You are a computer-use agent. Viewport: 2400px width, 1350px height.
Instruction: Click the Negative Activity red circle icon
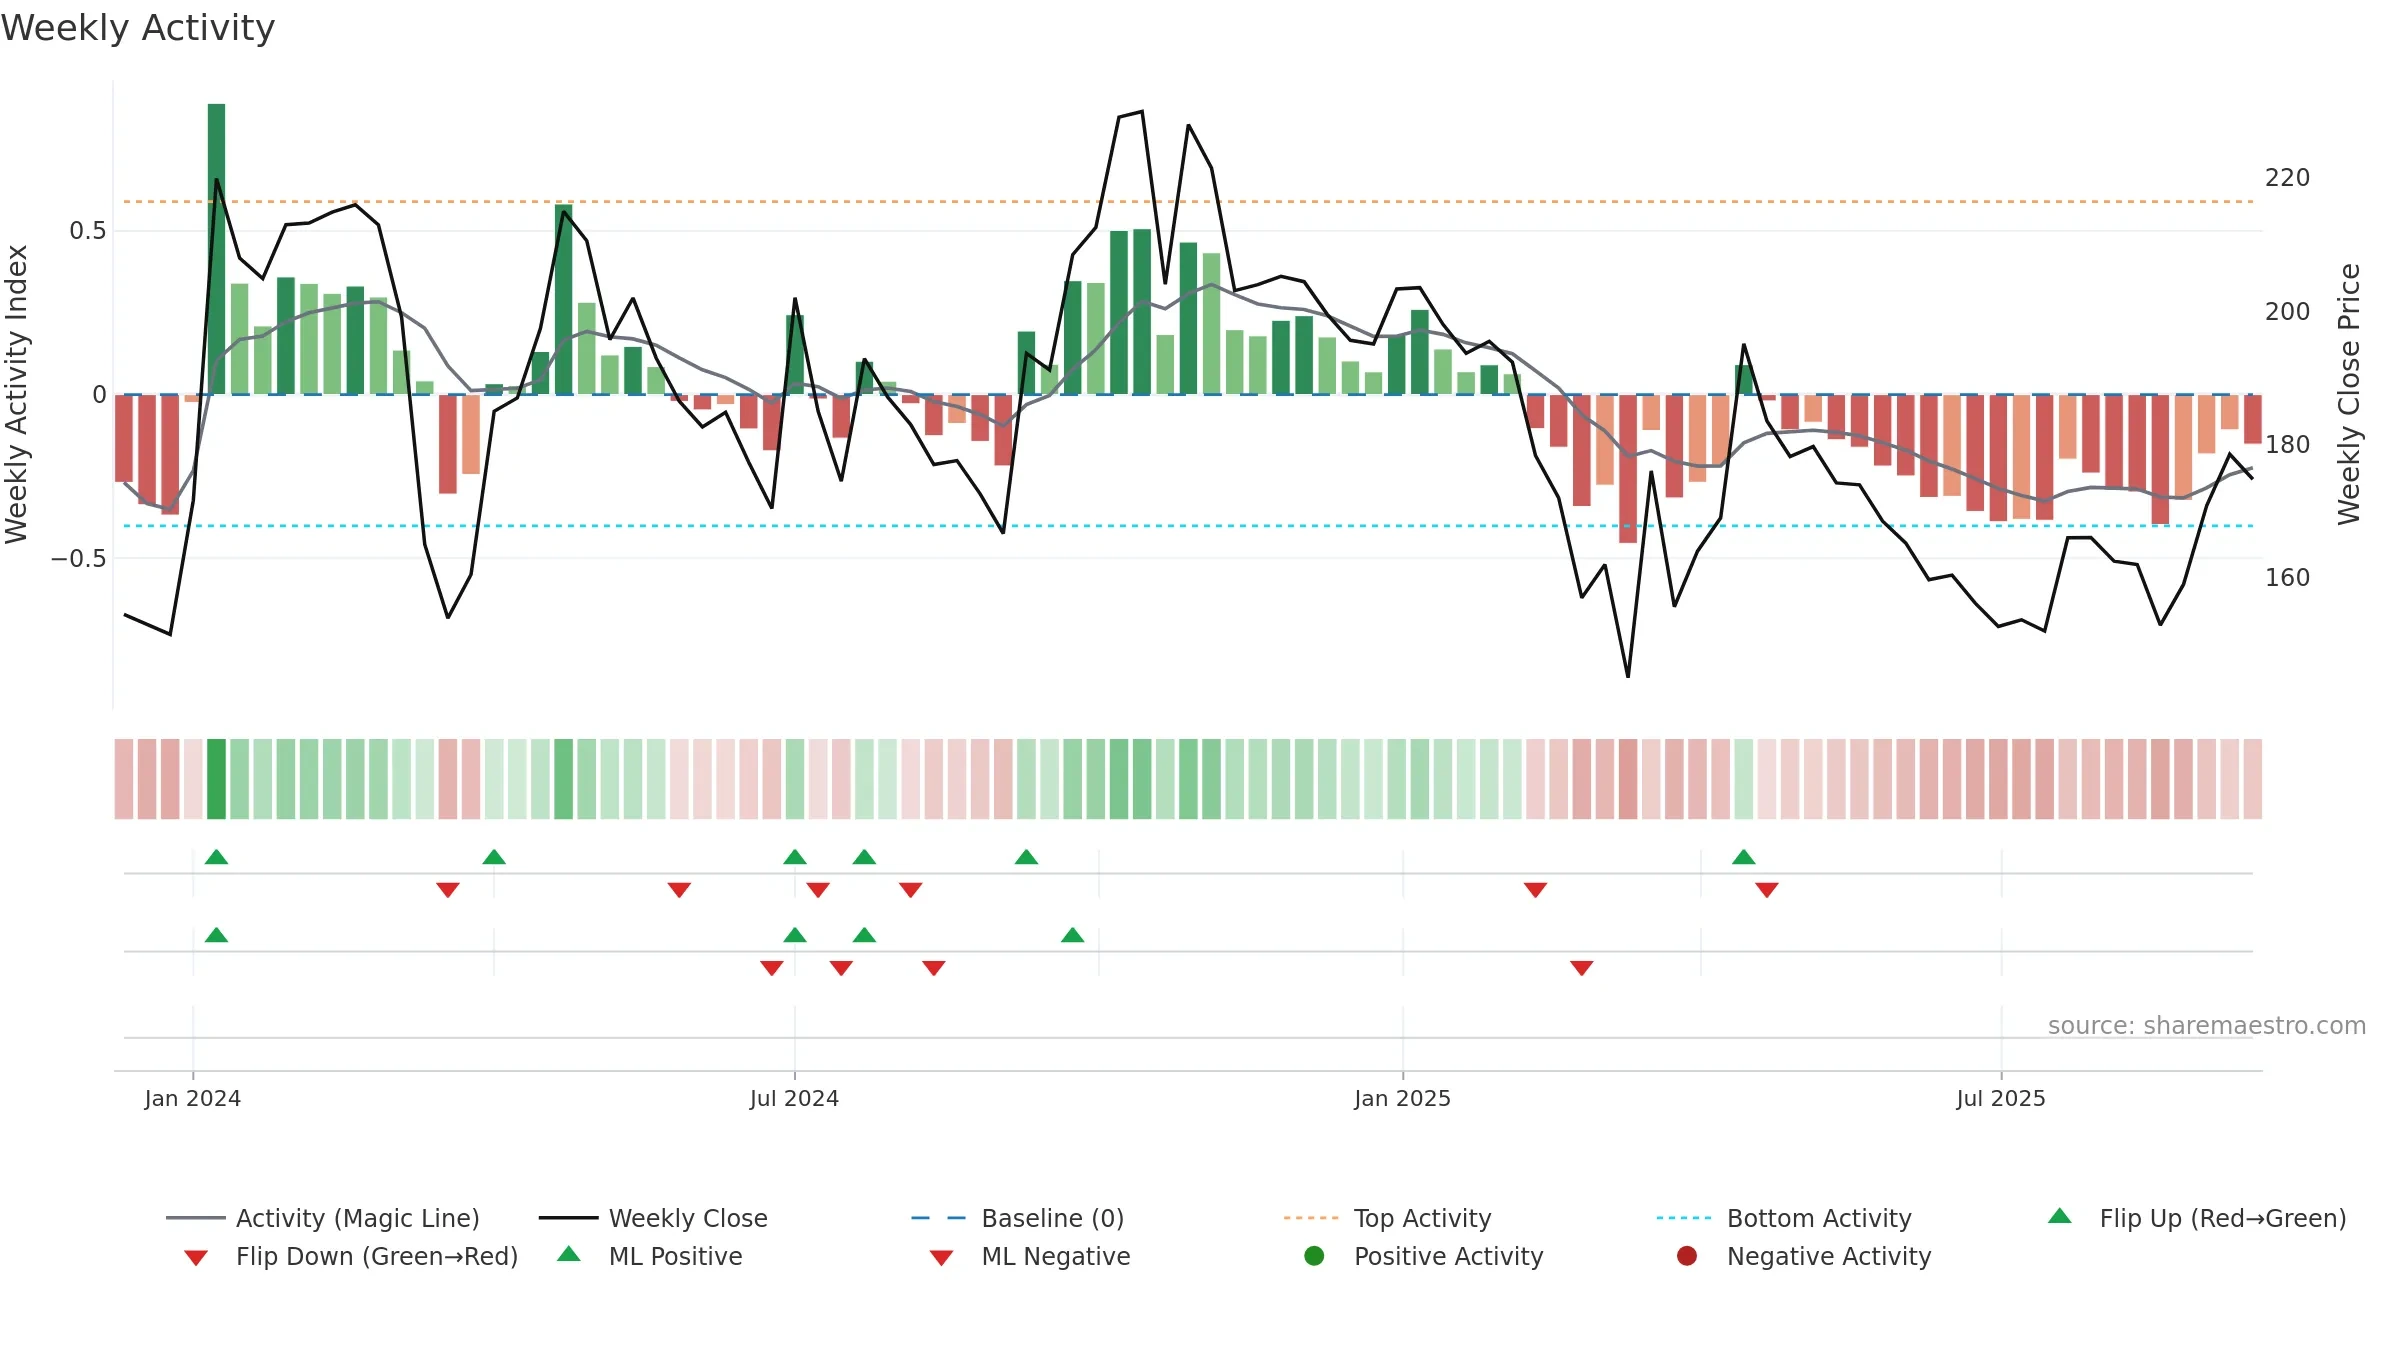(1687, 1256)
